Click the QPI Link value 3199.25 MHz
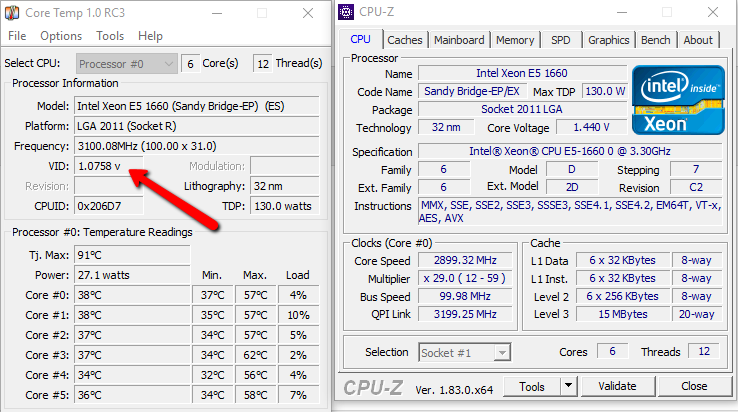Image resolution: width=738 pixels, height=412 pixels. point(465,314)
